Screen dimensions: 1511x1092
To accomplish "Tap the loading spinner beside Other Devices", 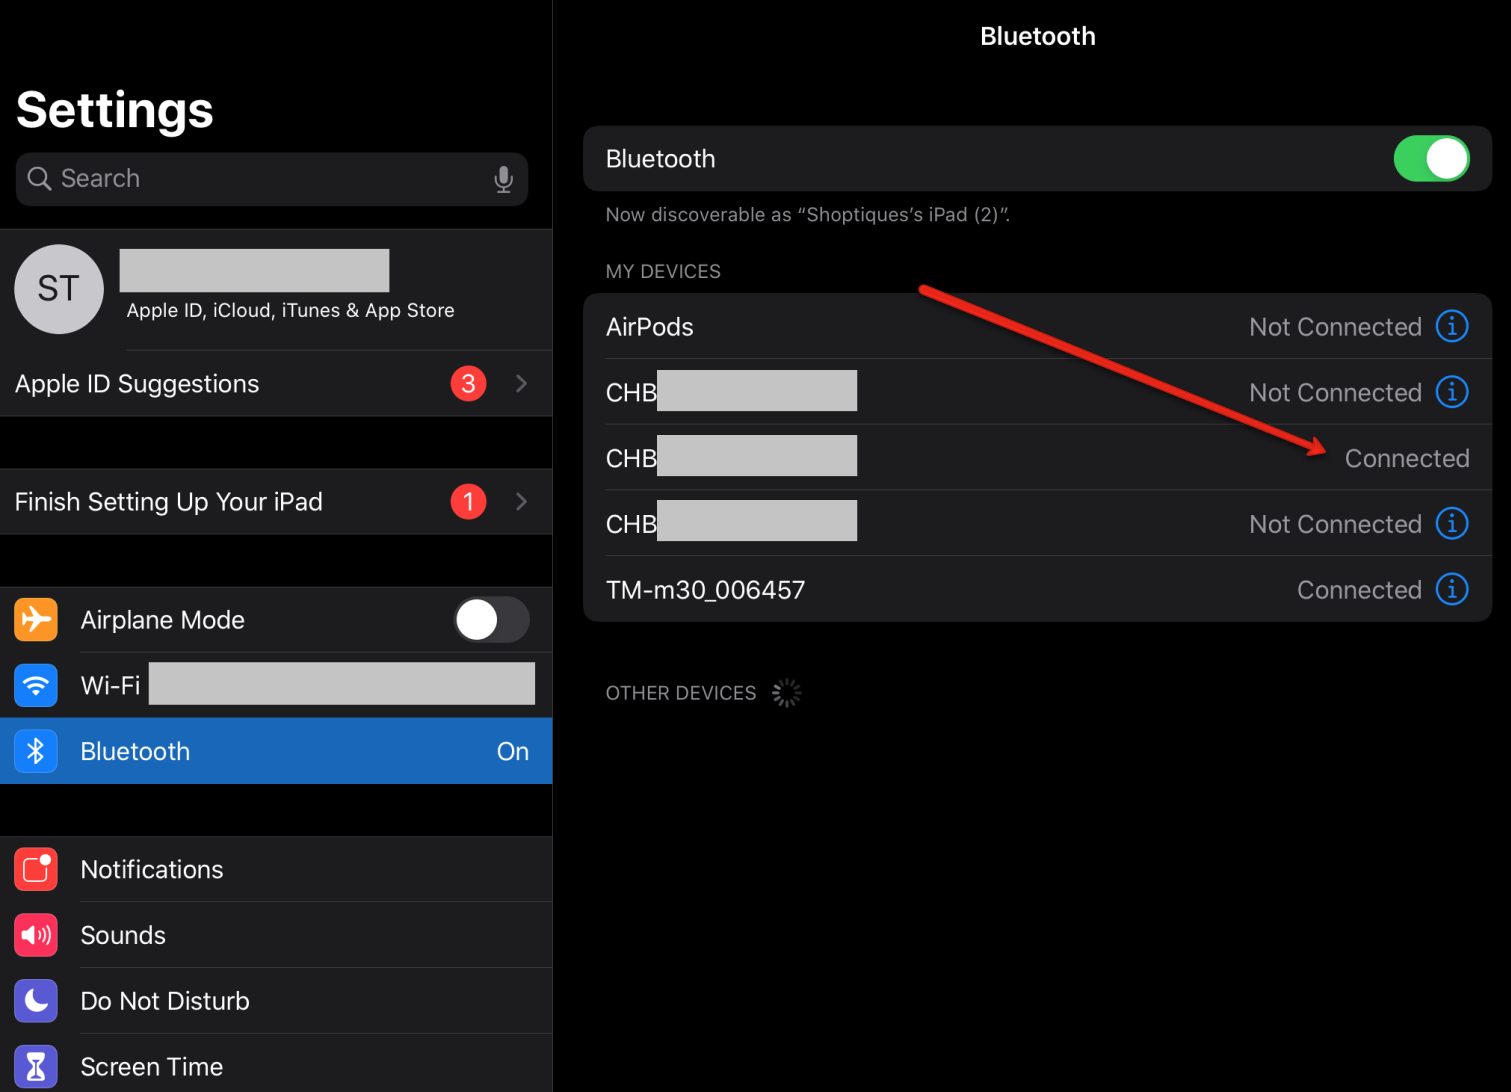I will [787, 693].
